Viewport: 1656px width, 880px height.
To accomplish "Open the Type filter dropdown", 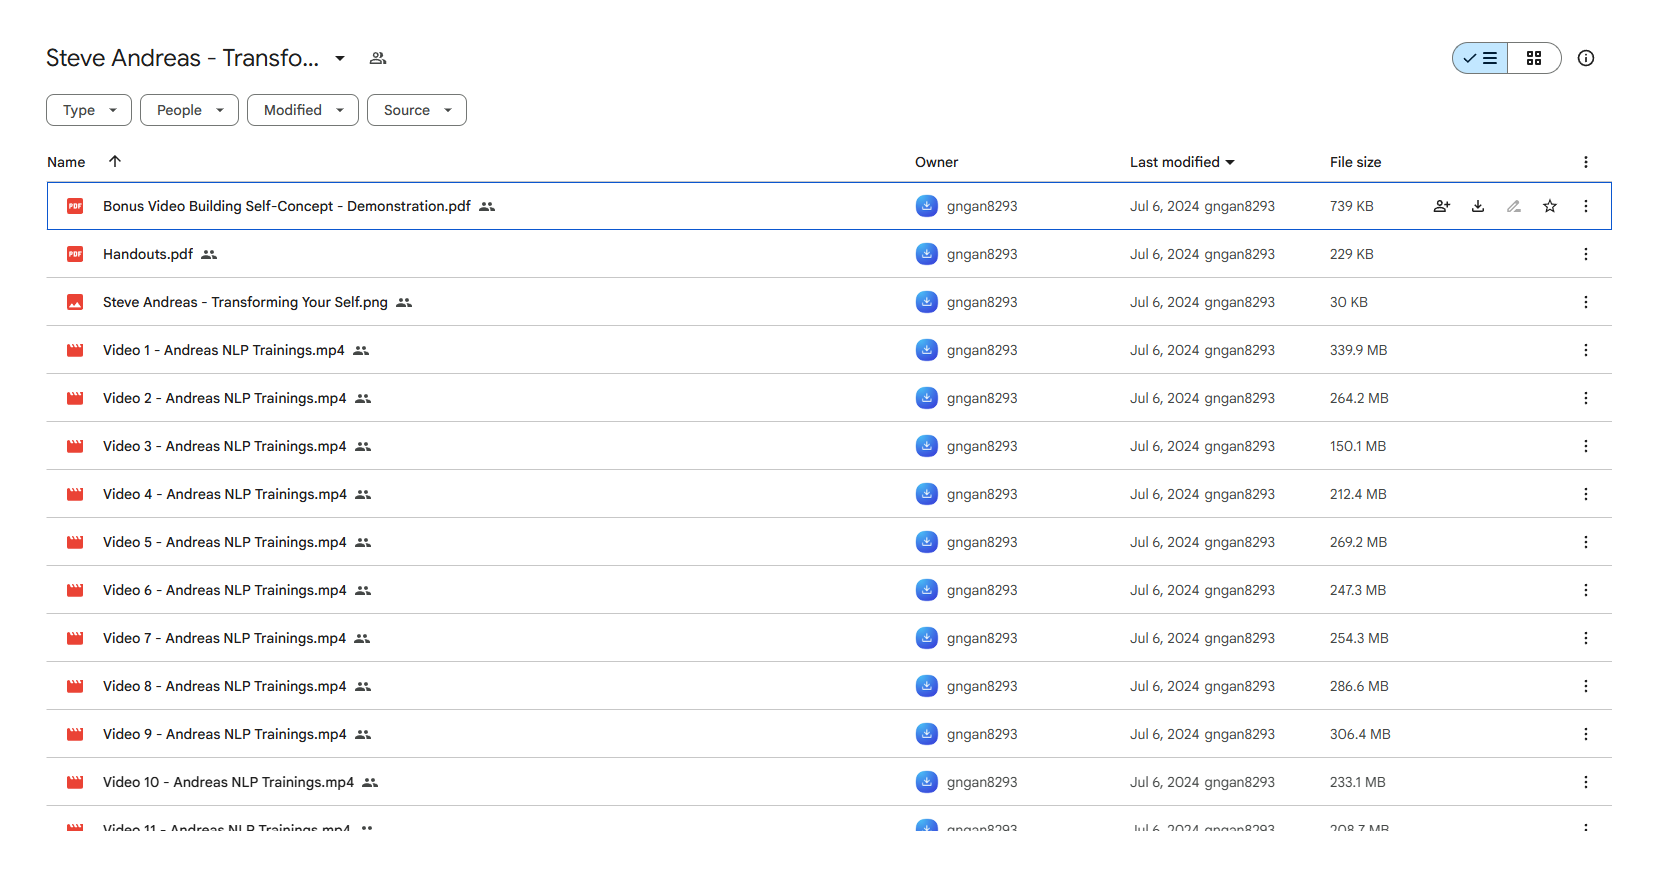I will tap(89, 110).
